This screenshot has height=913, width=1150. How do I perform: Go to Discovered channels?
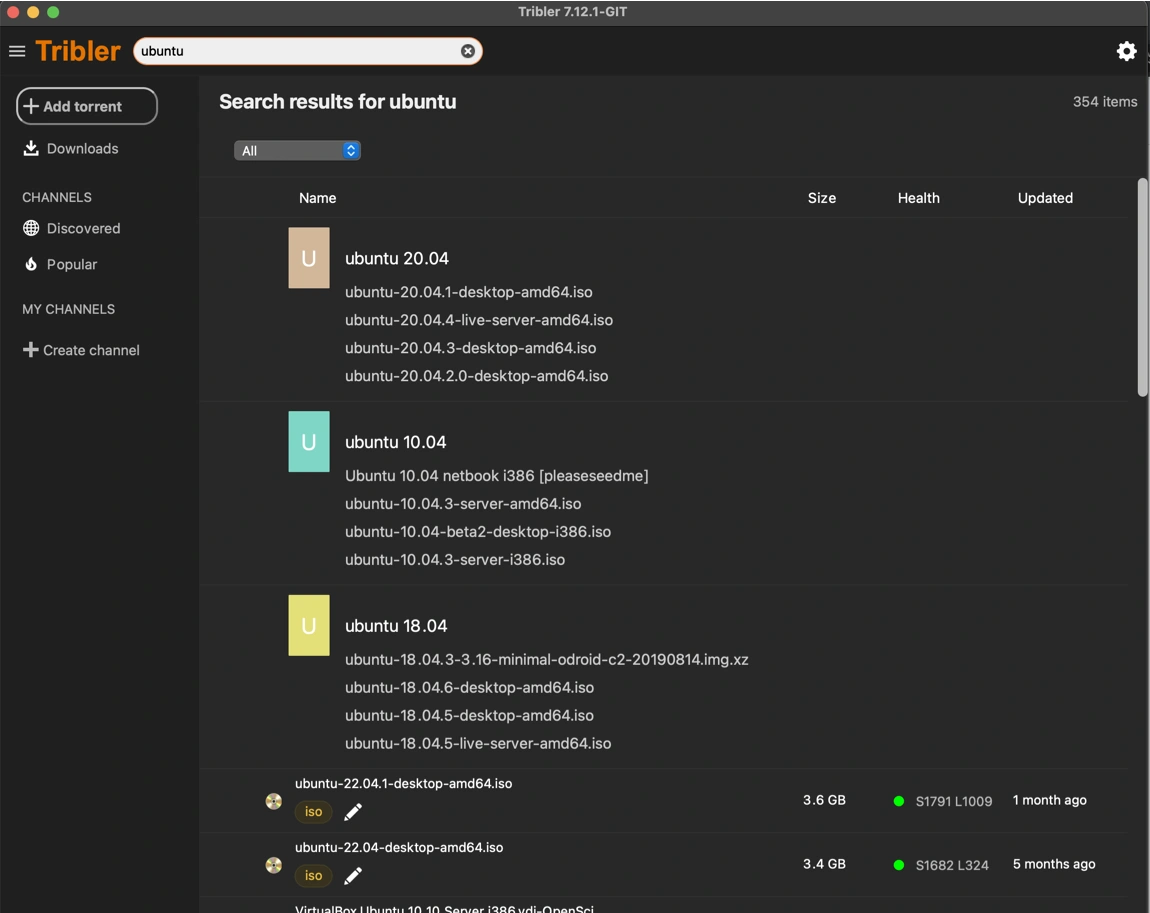click(x=71, y=228)
